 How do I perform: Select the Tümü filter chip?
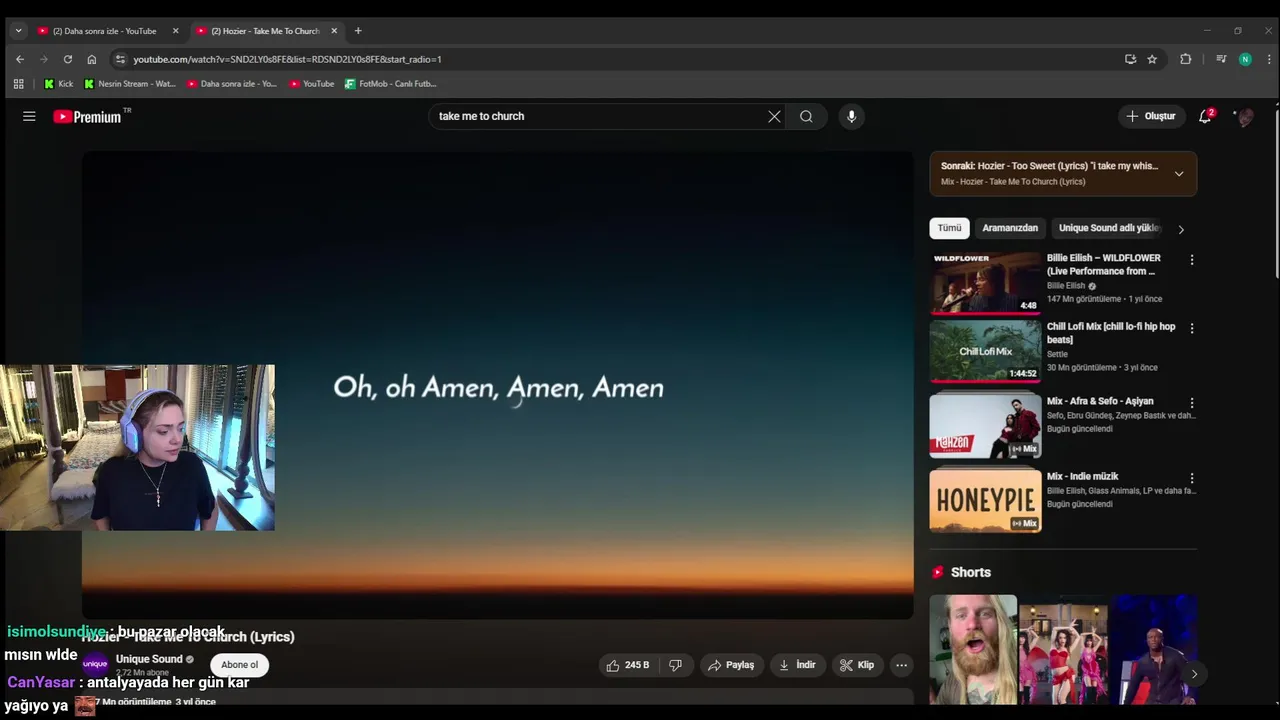(949, 228)
